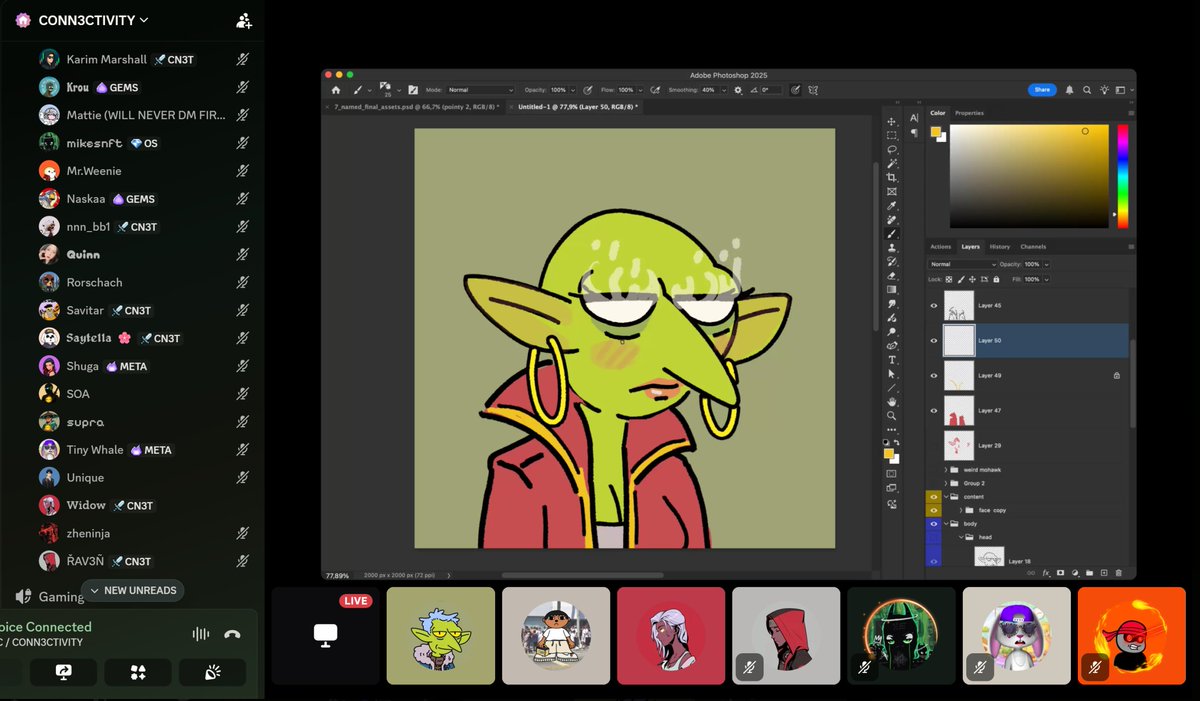Open Discord activities button

tap(138, 673)
